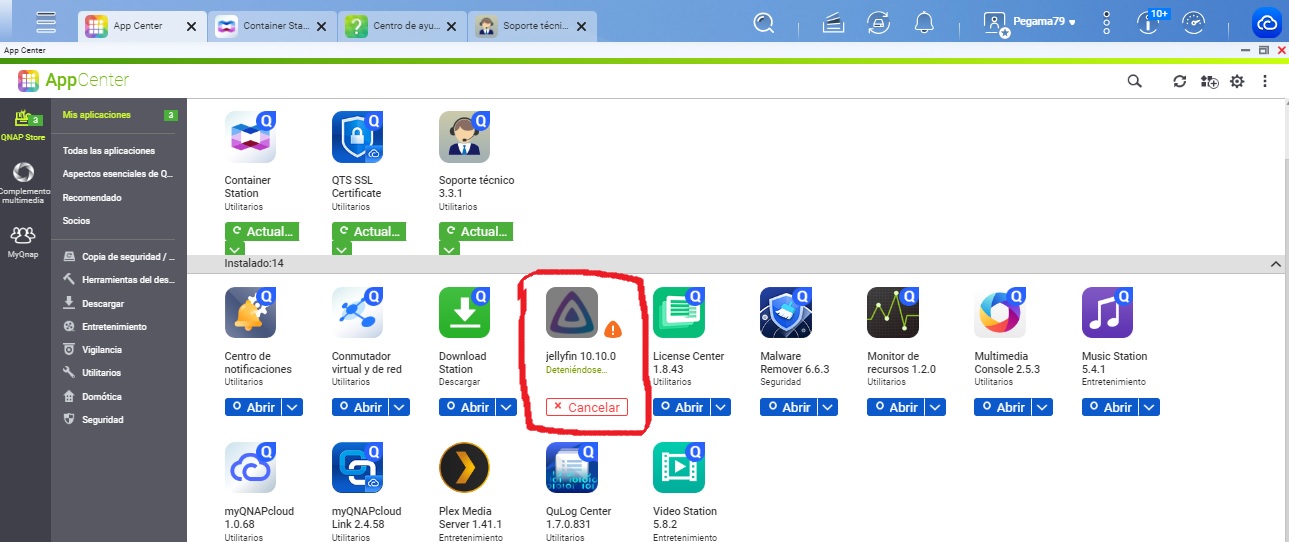
Task: Click the Plex Media Server app icon
Action: coord(464,468)
